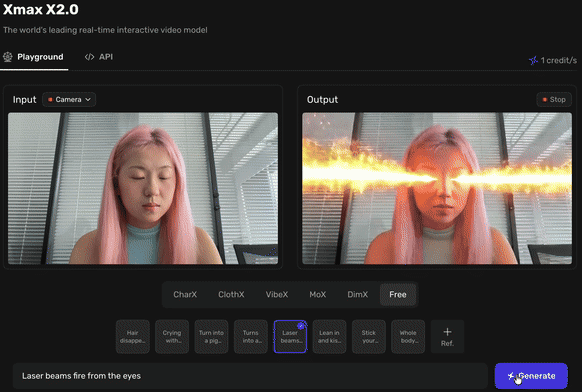Open the API tab
The width and height of the screenshot is (582, 392).
click(x=99, y=57)
